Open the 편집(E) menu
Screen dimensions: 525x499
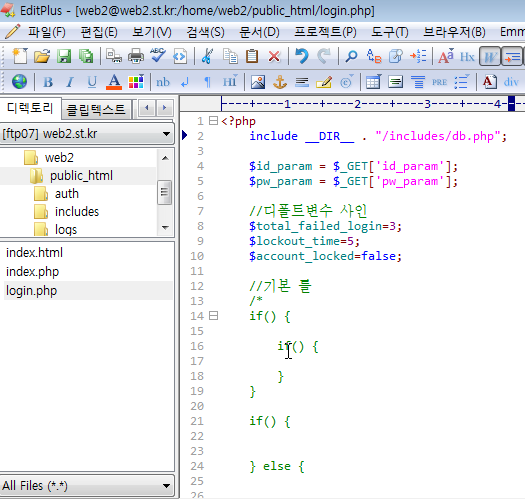pyautogui.click(x=99, y=32)
